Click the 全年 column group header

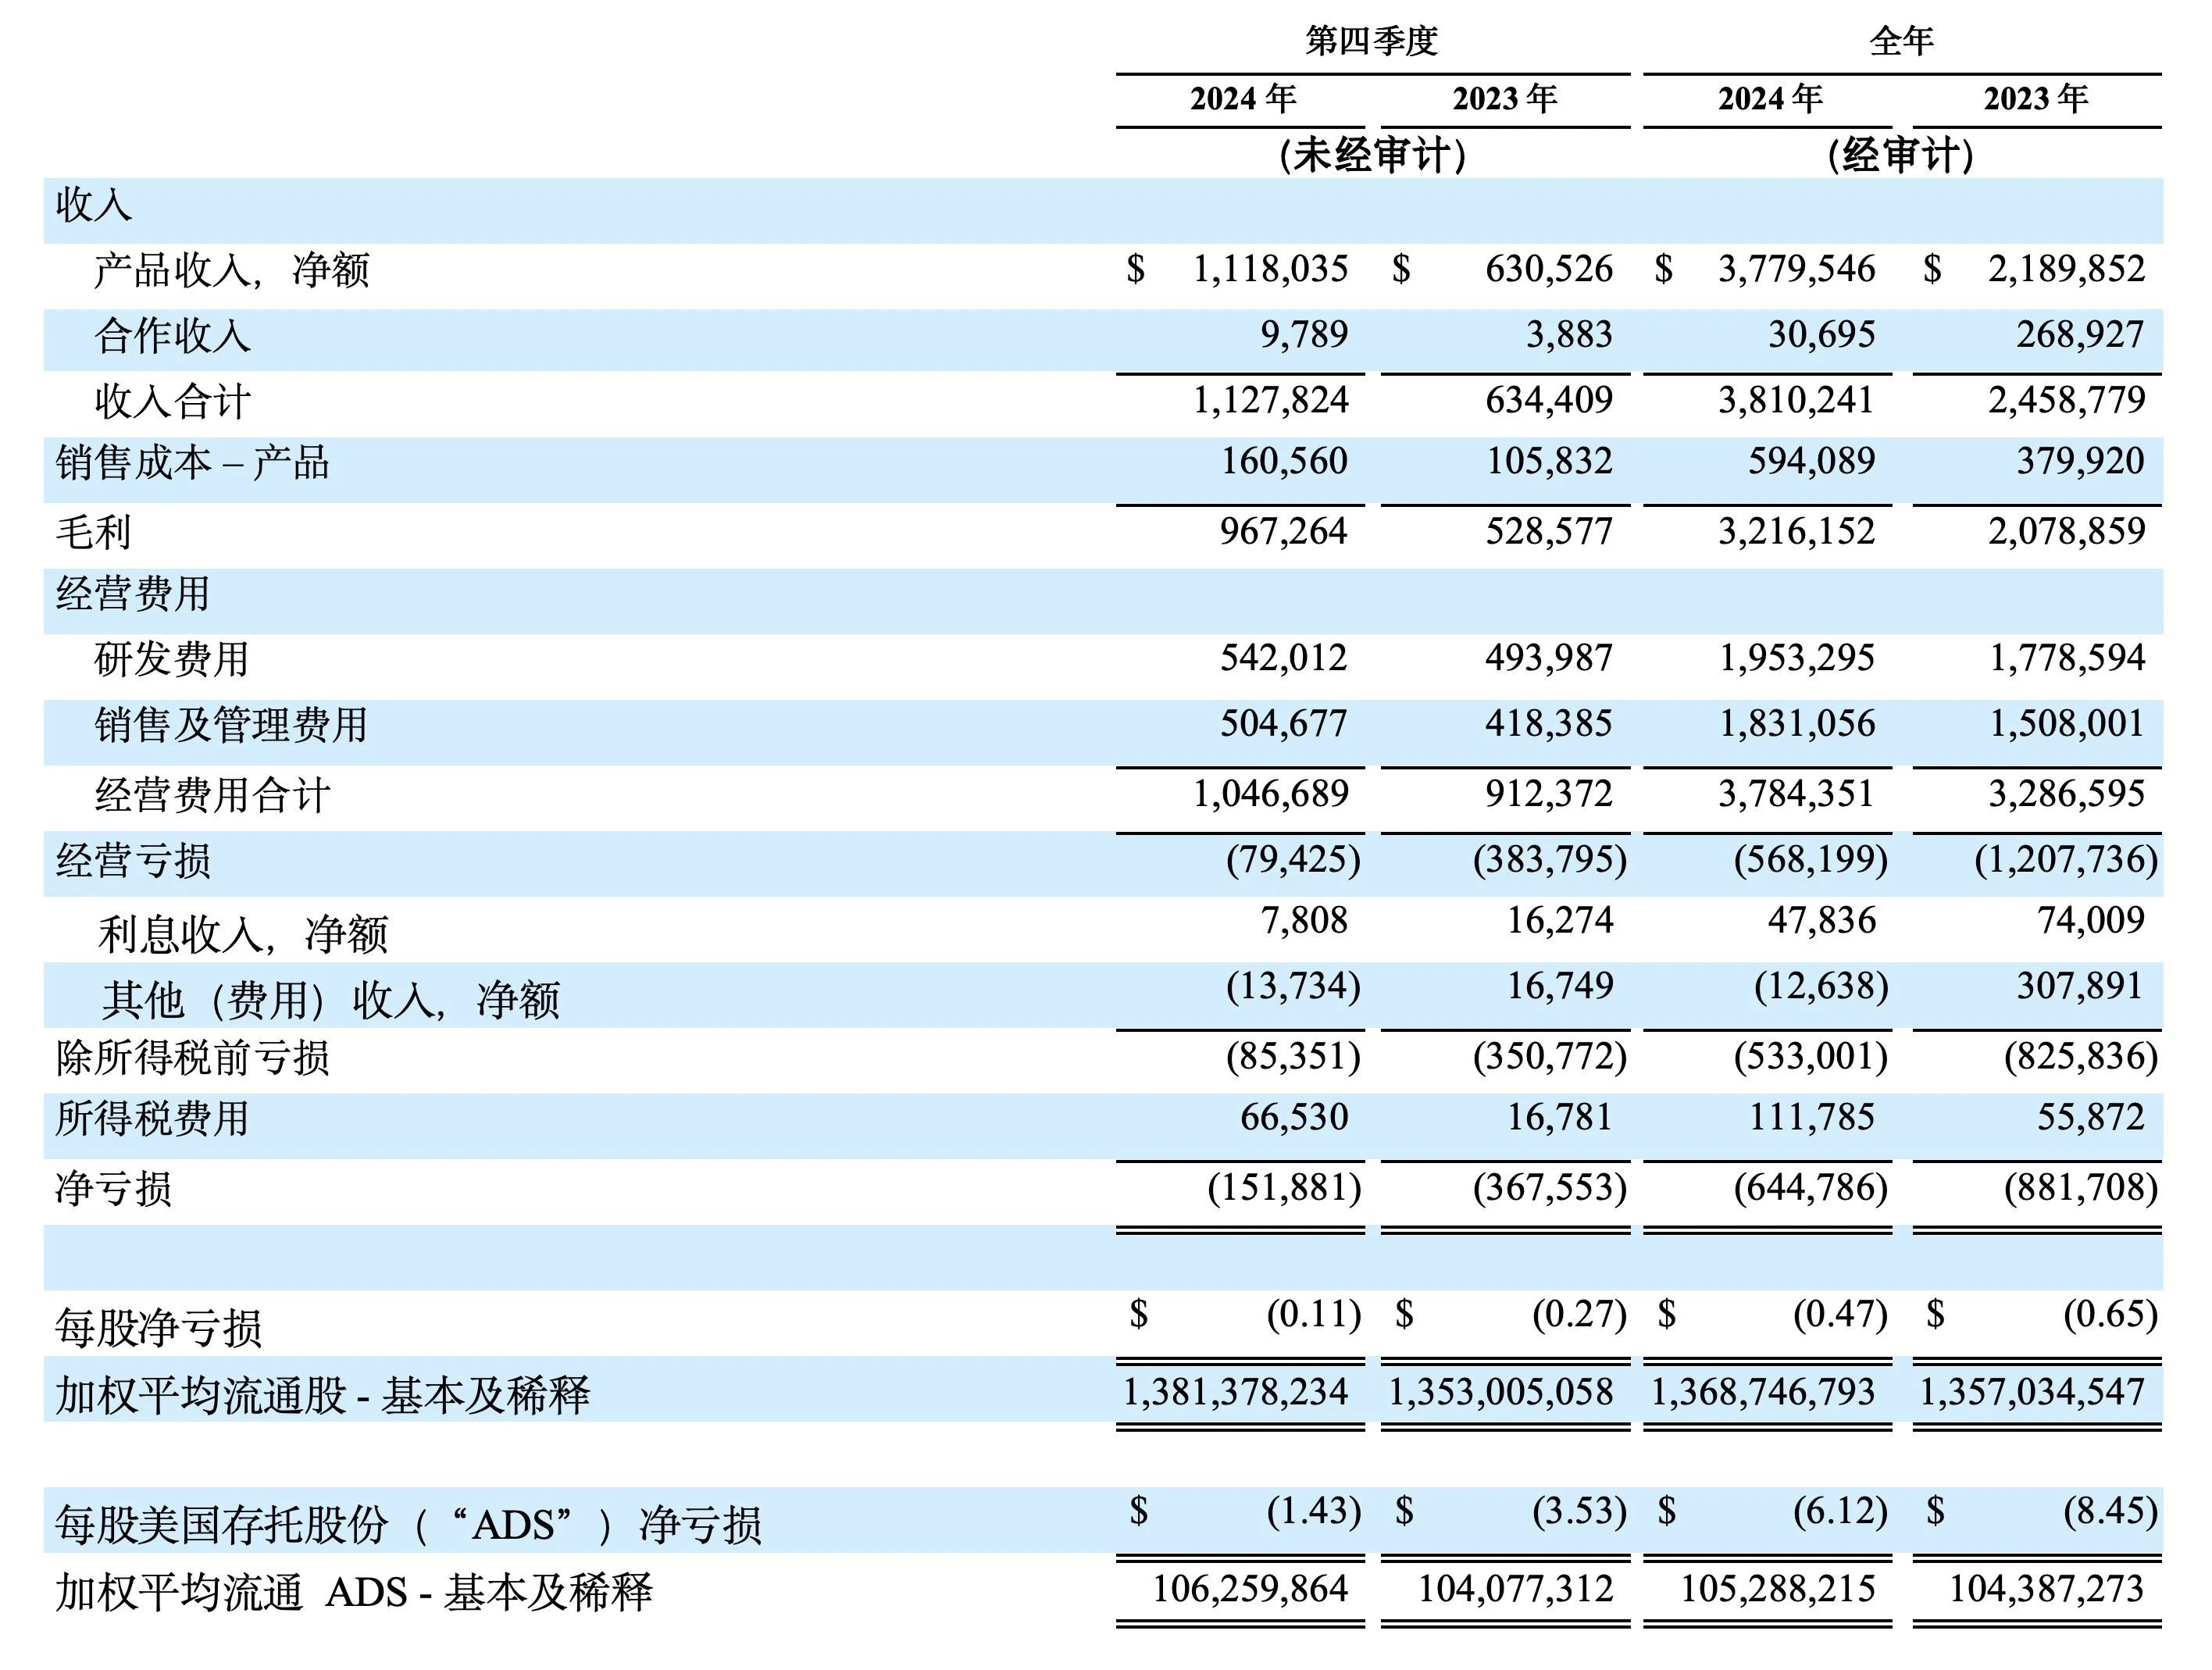[x=1901, y=41]
